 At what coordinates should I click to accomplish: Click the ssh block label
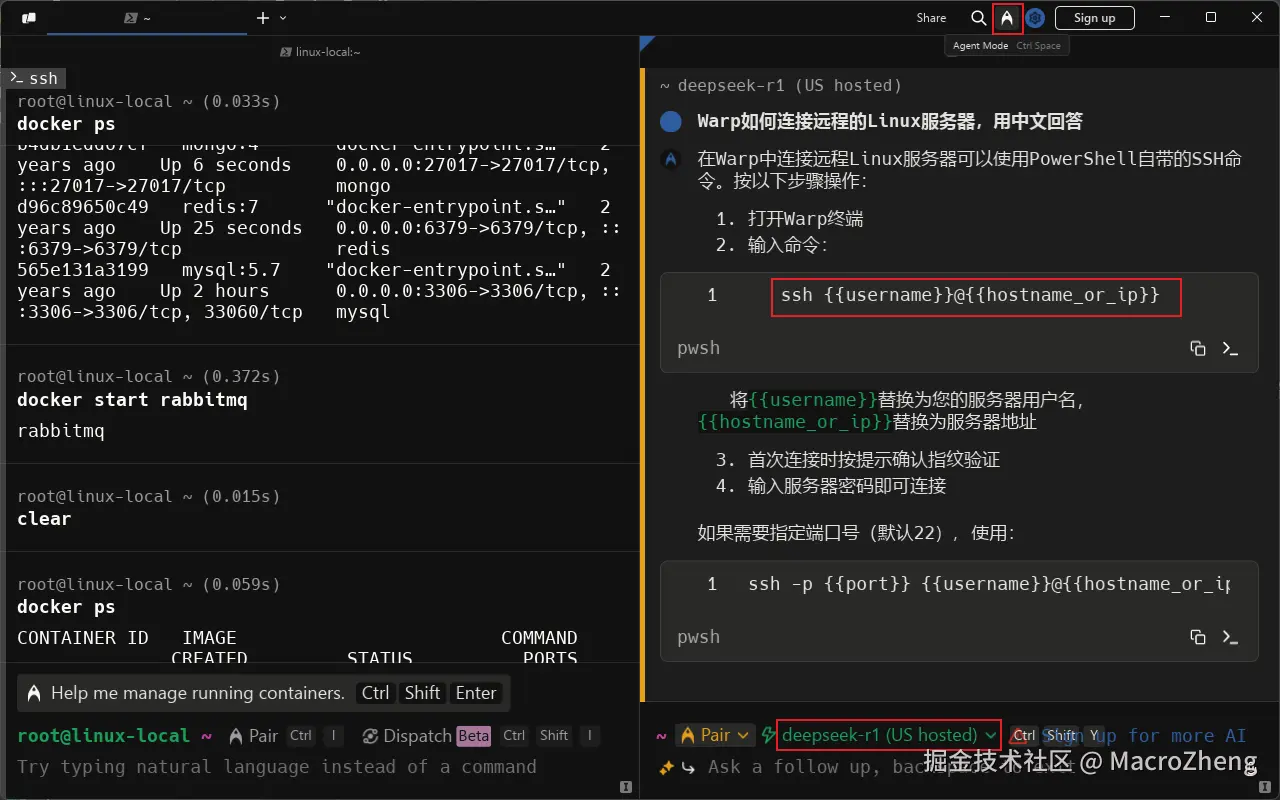(x=36, y=78)
